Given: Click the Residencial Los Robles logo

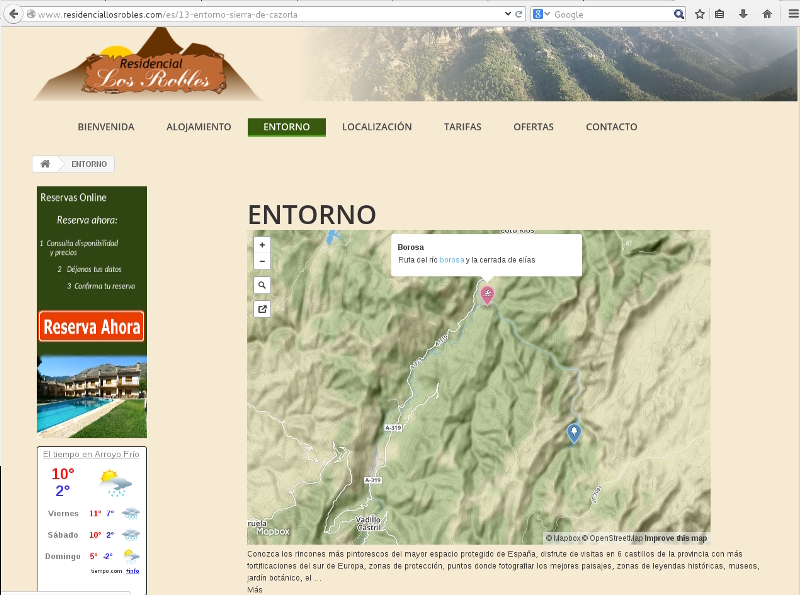Looking at the screenshot, I should [x=148, y=65].
